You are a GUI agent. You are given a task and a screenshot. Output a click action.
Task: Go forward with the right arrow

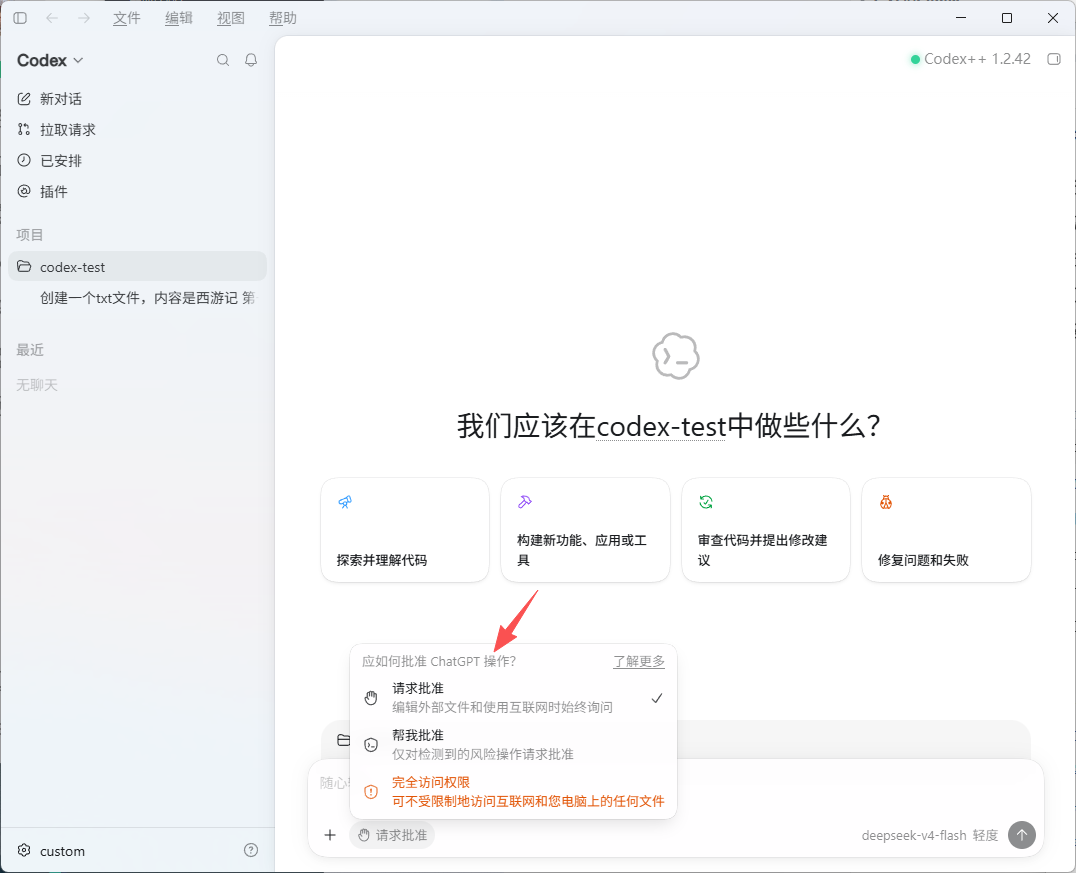point(84,18)
